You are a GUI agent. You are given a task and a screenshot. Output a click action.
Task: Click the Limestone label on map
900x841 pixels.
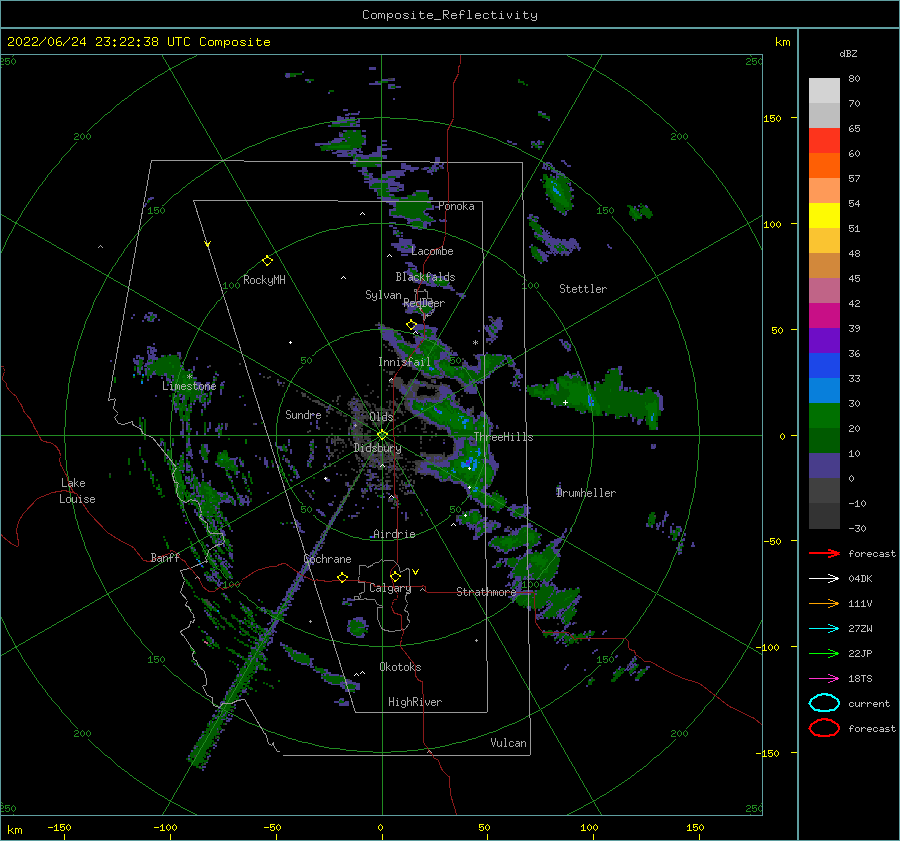(x=189, y=386)
